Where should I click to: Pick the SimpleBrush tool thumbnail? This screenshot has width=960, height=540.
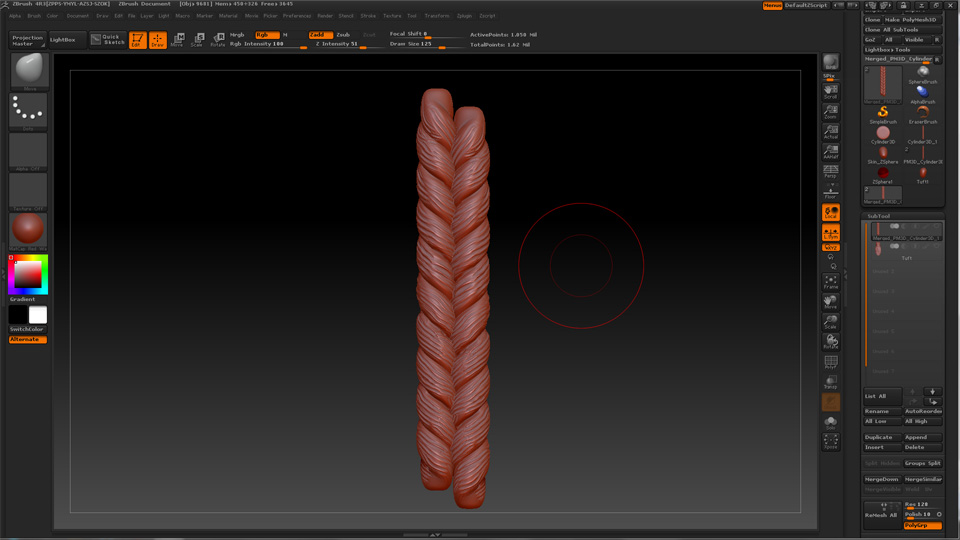point(883,114)
